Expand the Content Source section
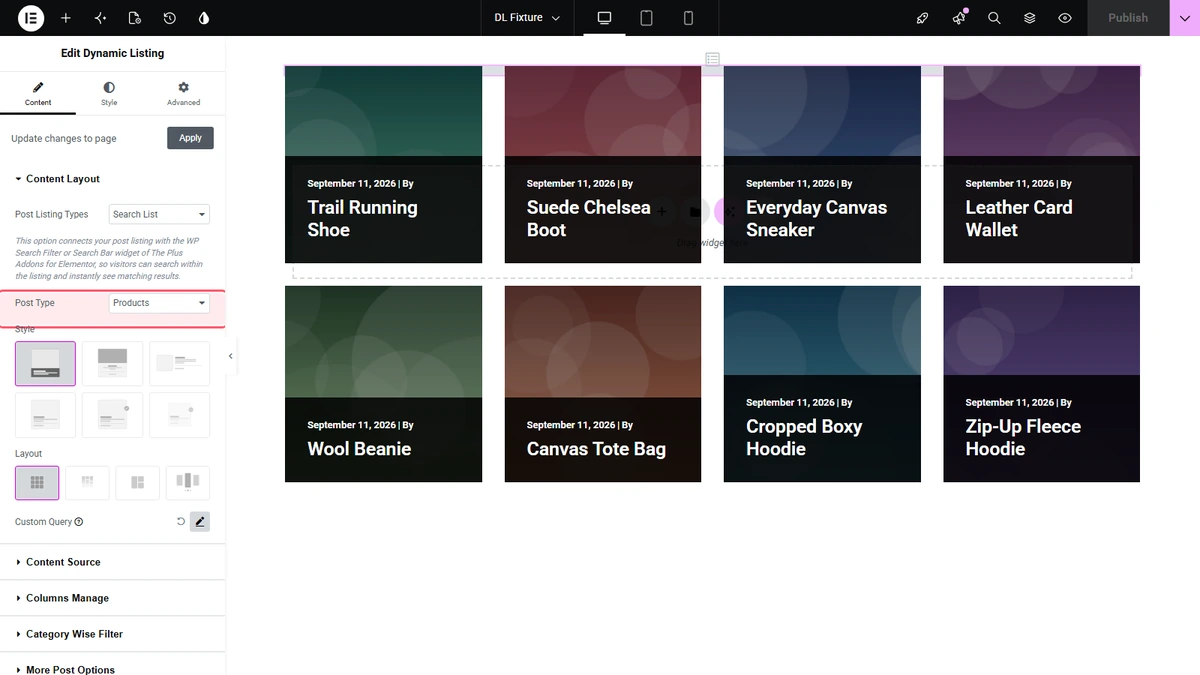1200x675 pixels. point(112,562)
